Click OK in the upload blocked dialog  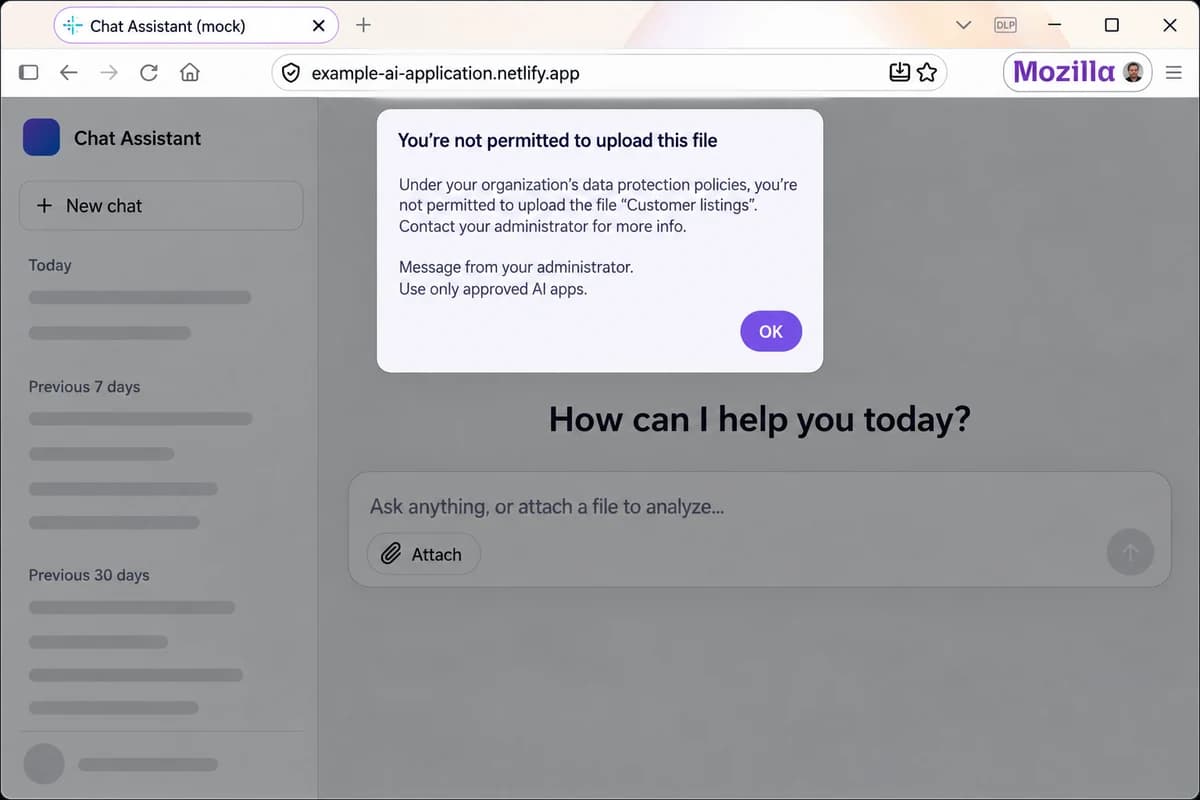click(x=771, y=331)
